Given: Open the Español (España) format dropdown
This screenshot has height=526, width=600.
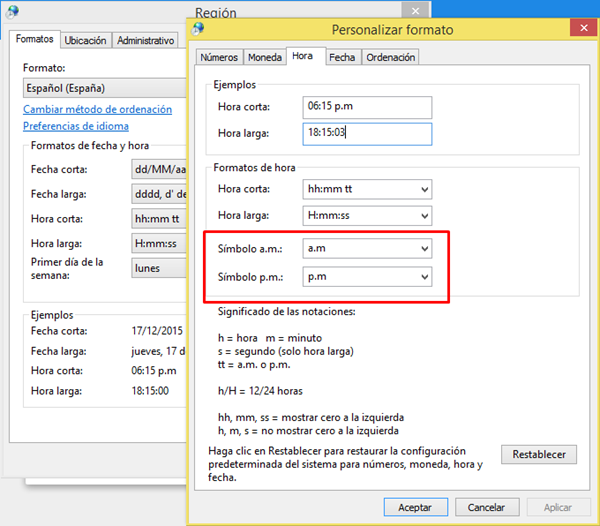Looking at the screenshot, I should (x=100, y=88).
